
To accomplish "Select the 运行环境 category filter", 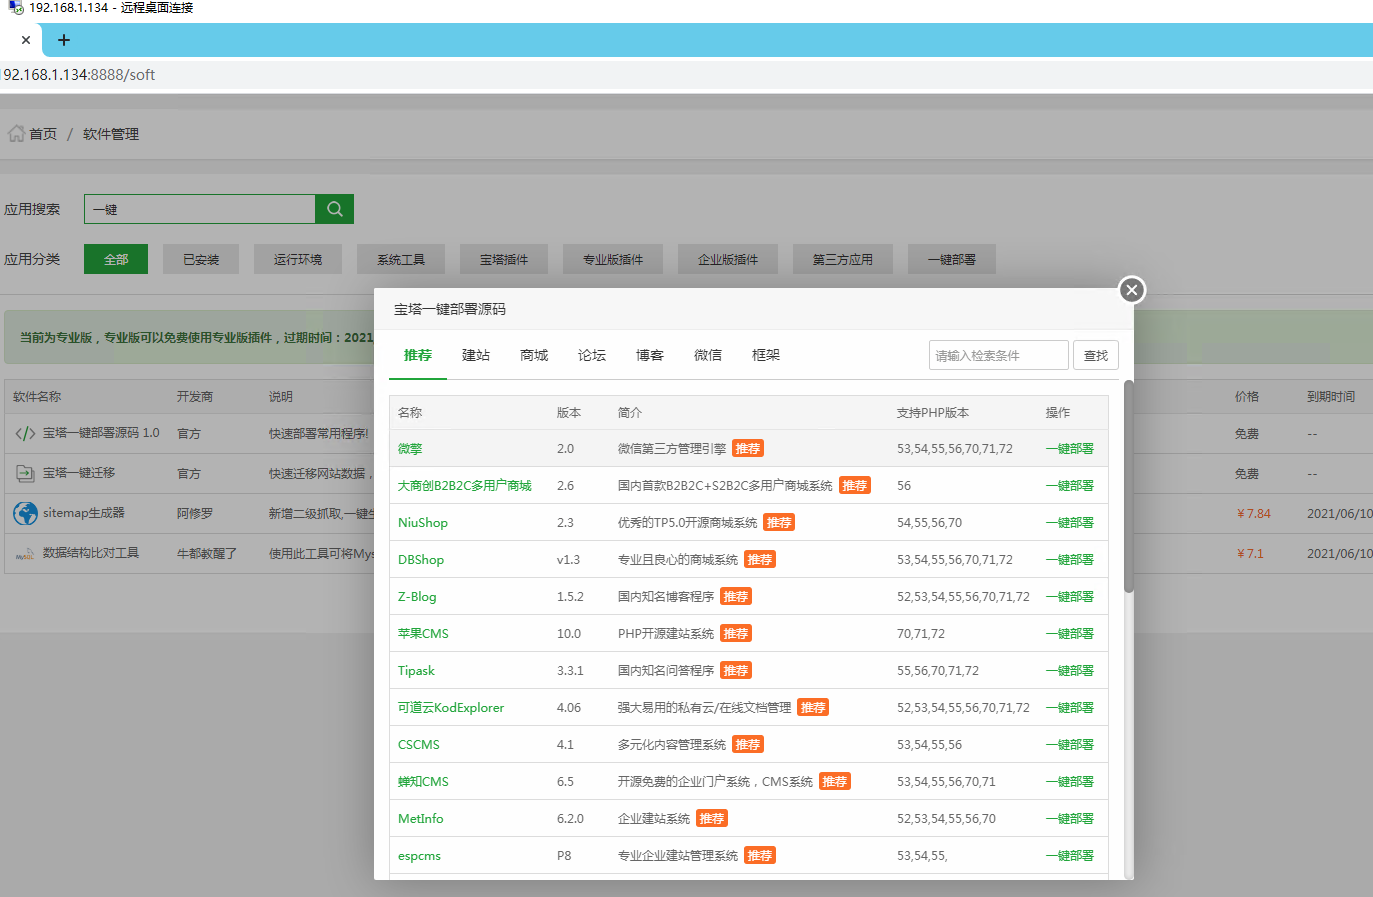I will pos(298,259).
